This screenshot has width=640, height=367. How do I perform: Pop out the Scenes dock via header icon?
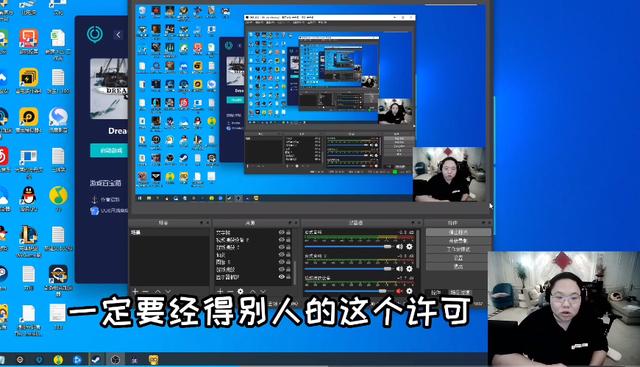201,222
